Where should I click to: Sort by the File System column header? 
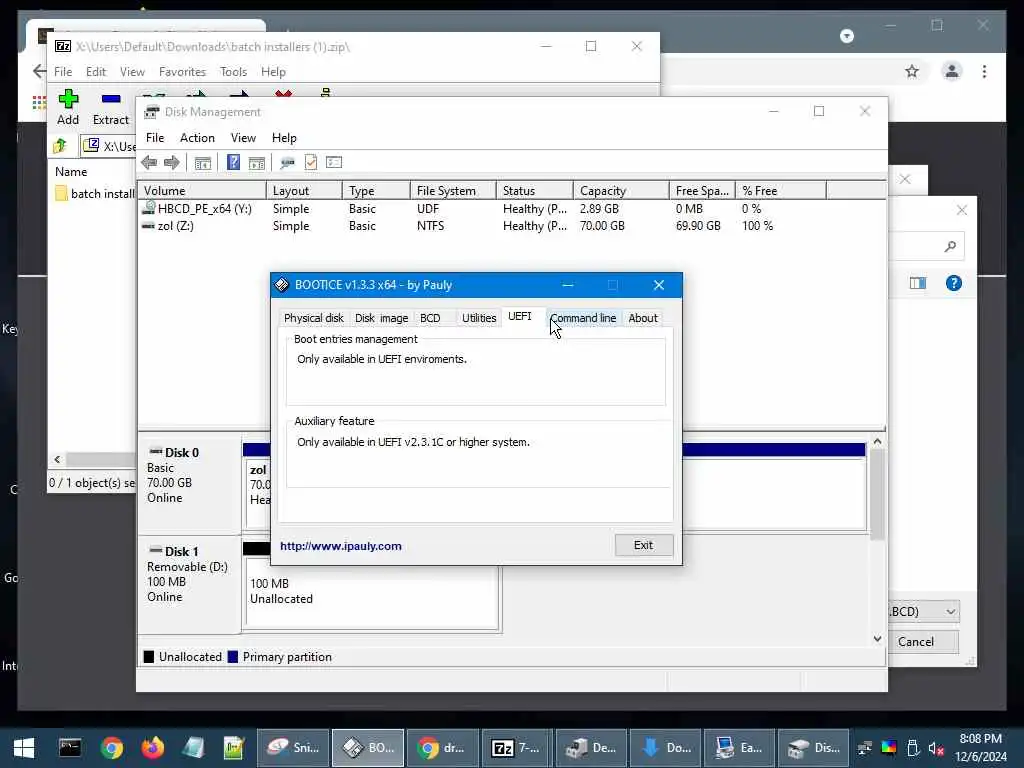click(453, 191)
